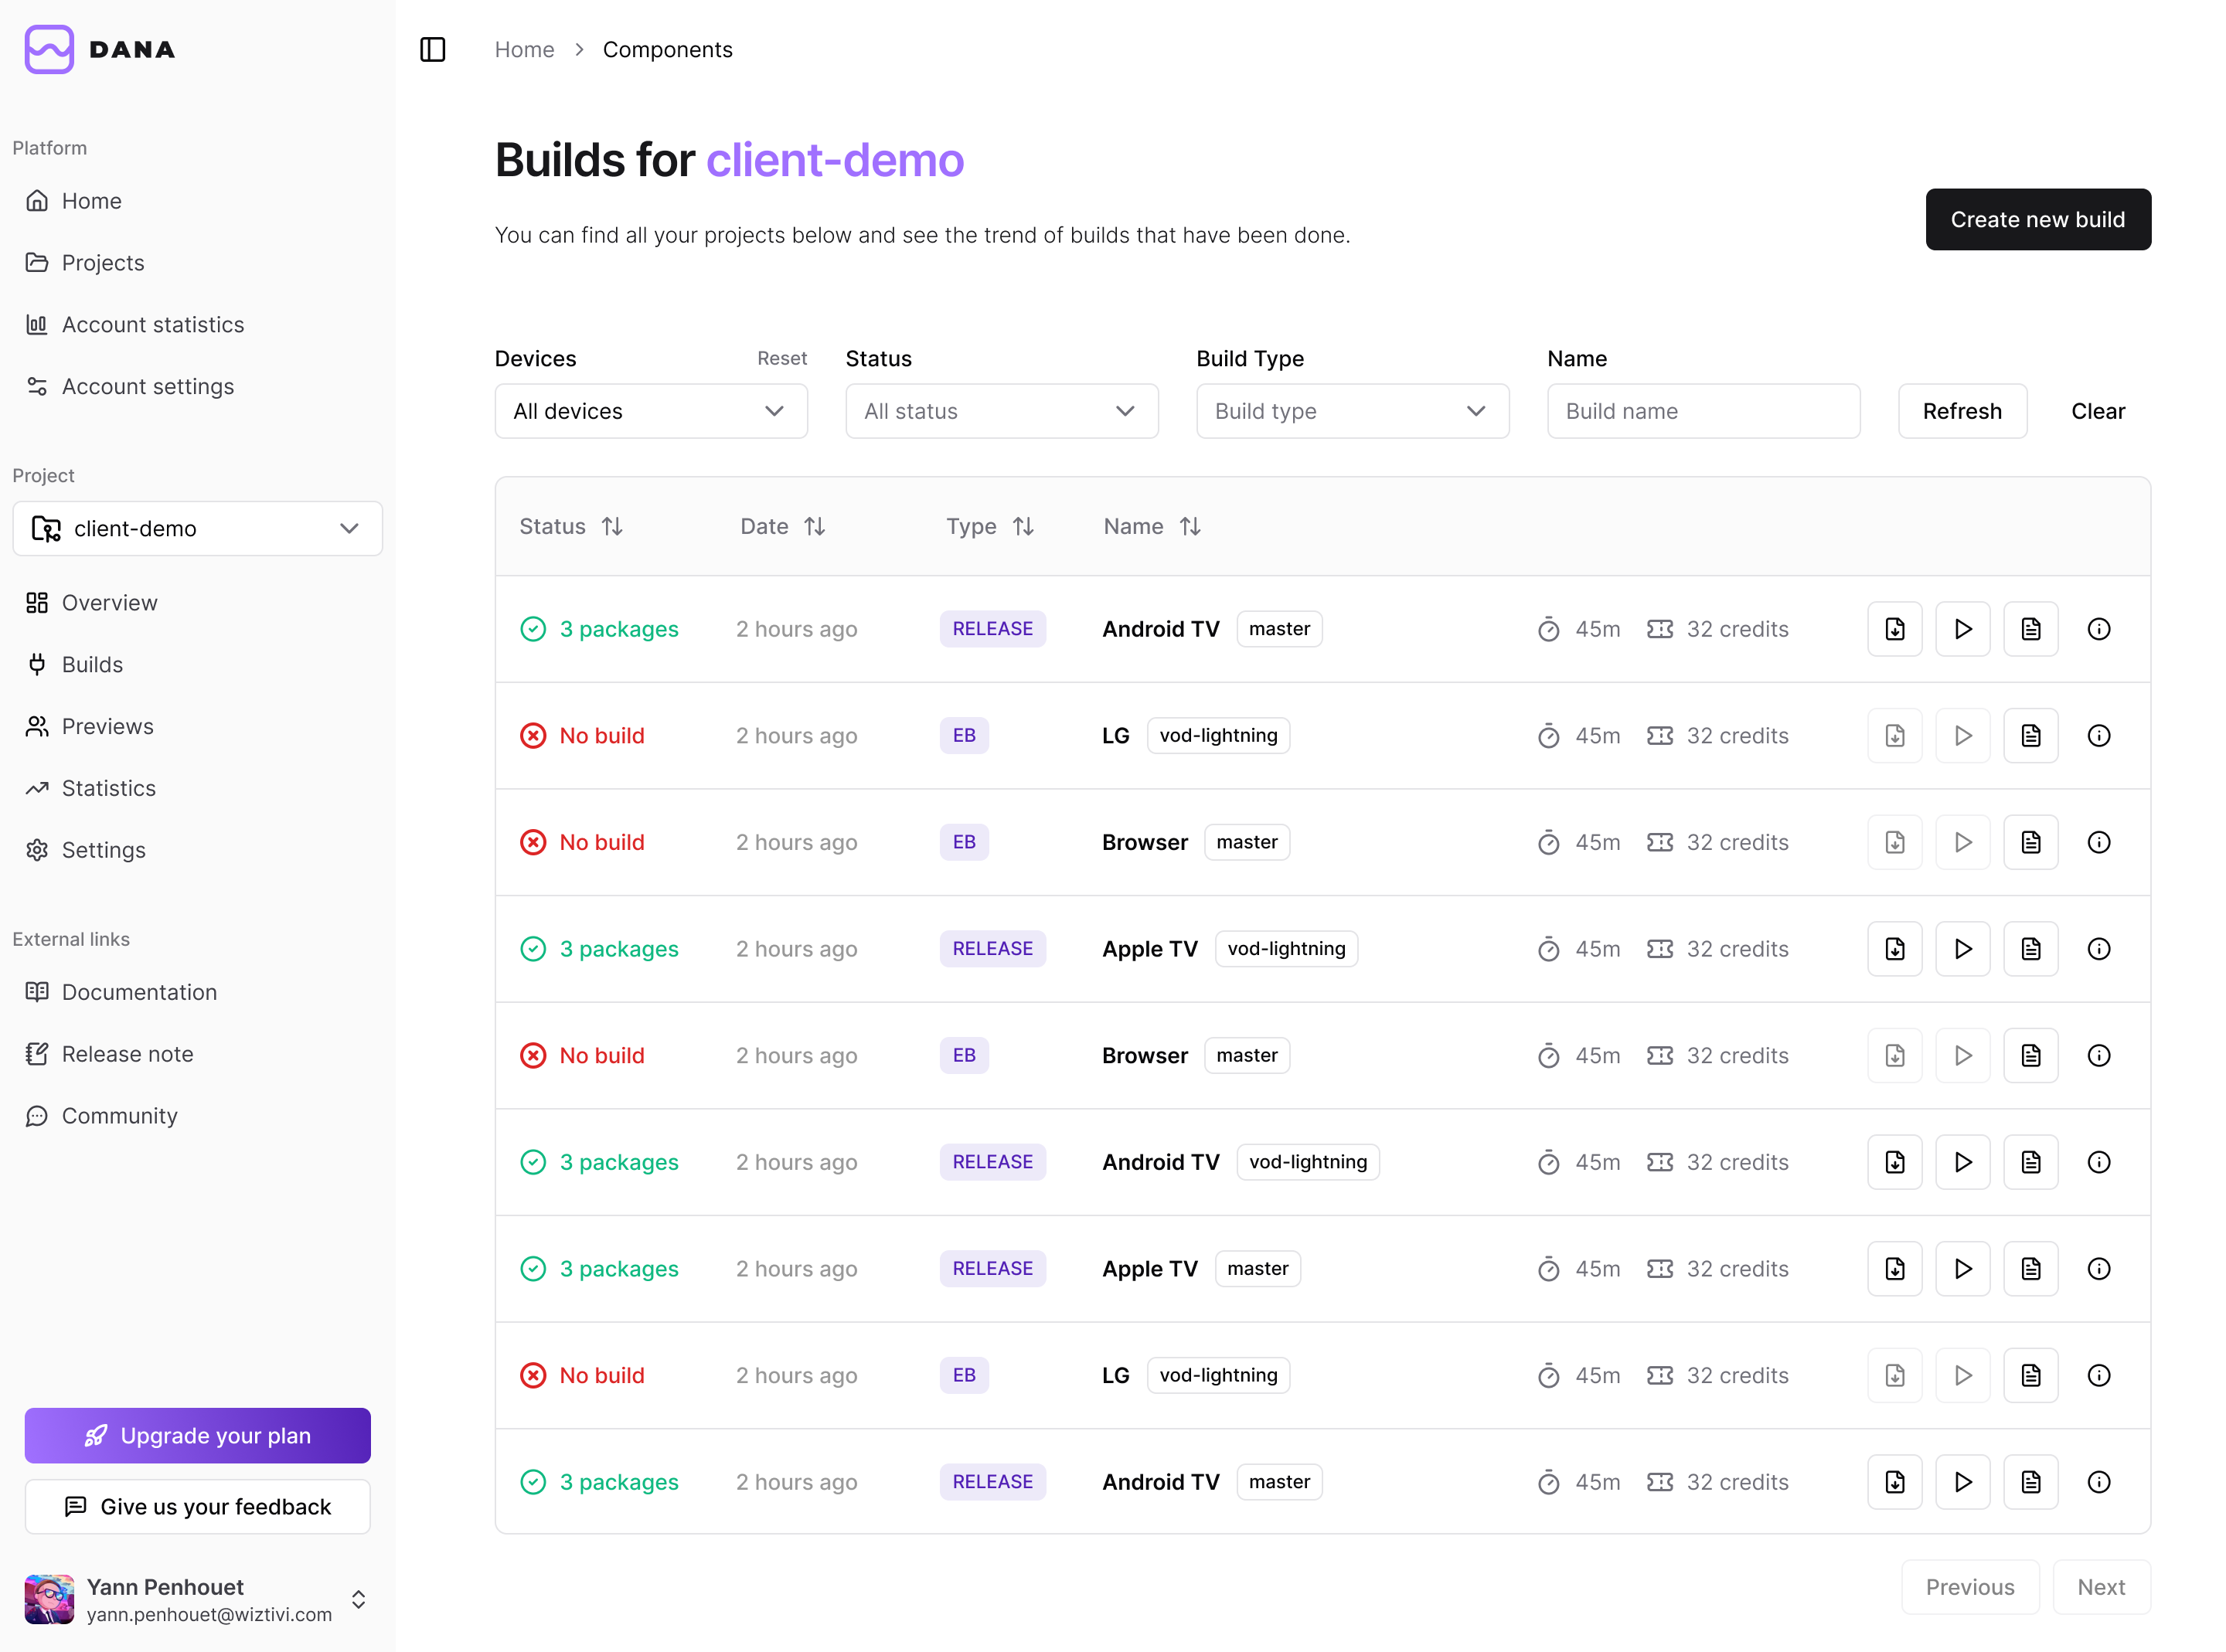Run the Apple TV vod-lightning build

[x=1963, y=948]
